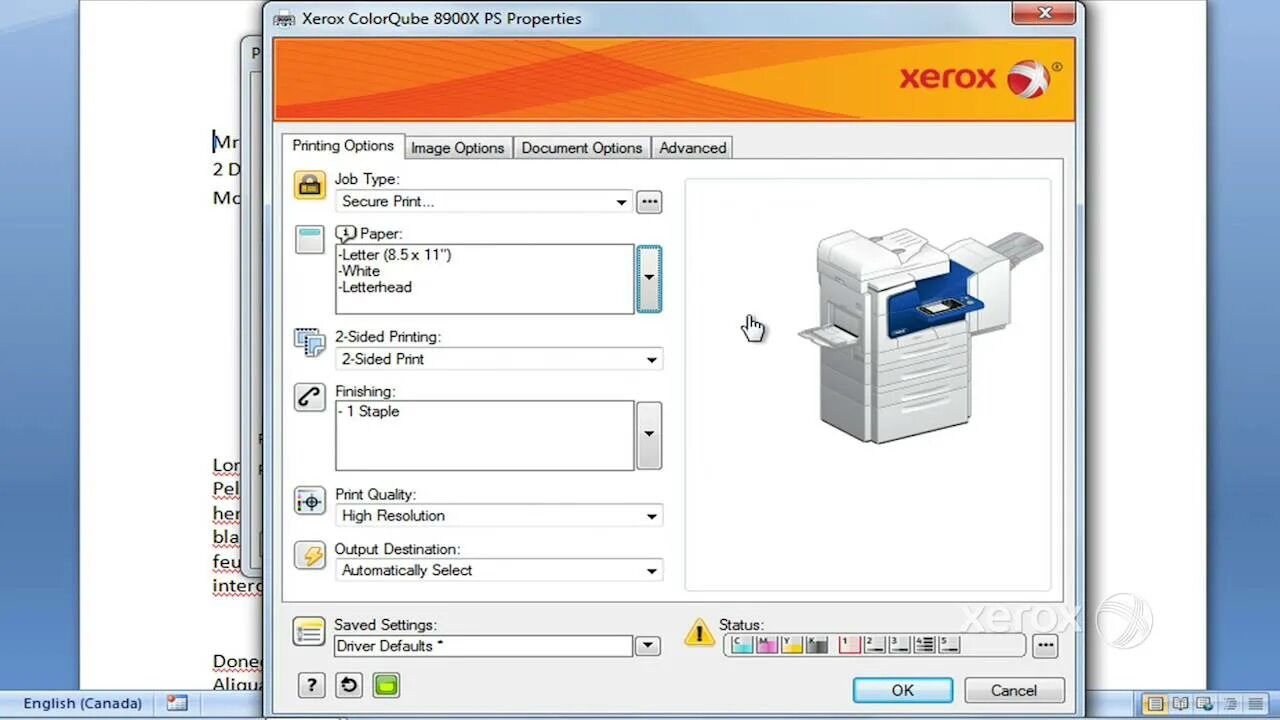Click the Print Quality target icon
The height and width of the screenshot is (720, 1280).
coord(310,500)
